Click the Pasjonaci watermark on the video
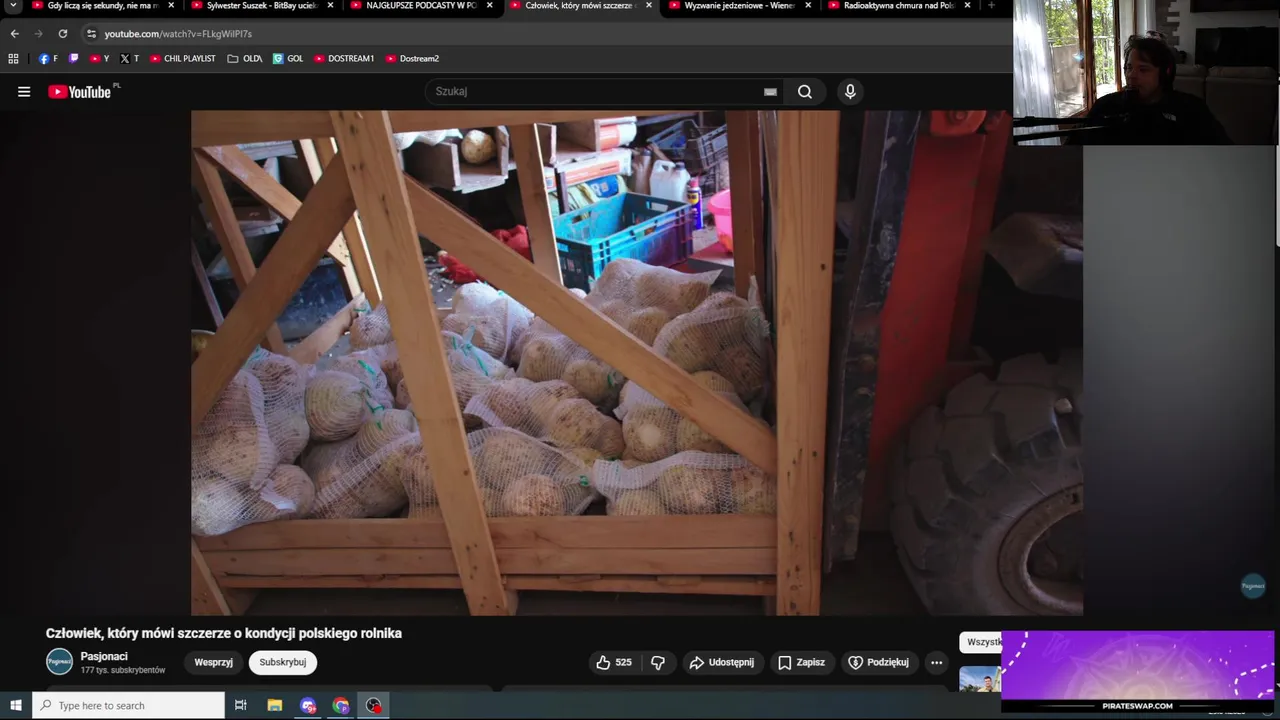This screenshot has width=1280, height=720. 1253,587
